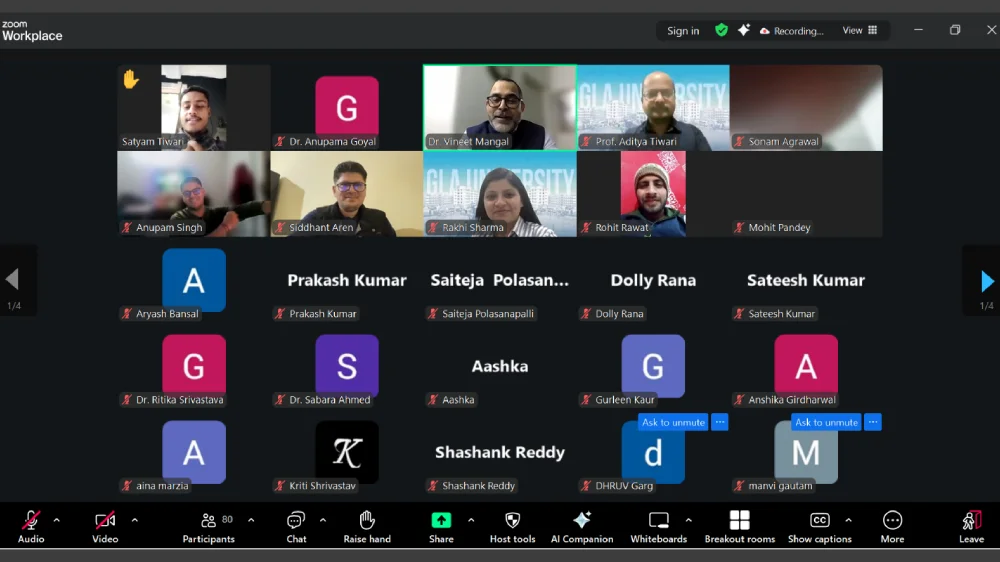Select Dr. Vineet Mangal's video tile
Screen dimensions: 1000x562
[499, 107]
